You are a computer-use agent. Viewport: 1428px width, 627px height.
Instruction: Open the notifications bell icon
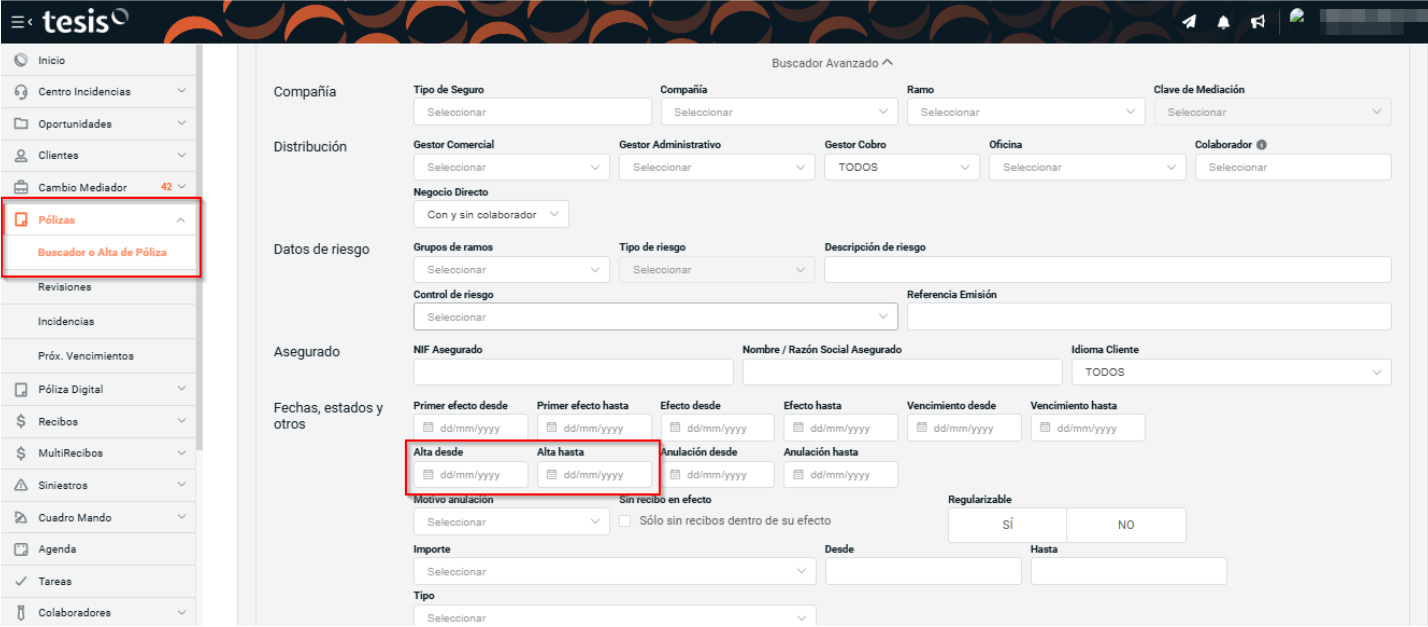point(1223,22)
